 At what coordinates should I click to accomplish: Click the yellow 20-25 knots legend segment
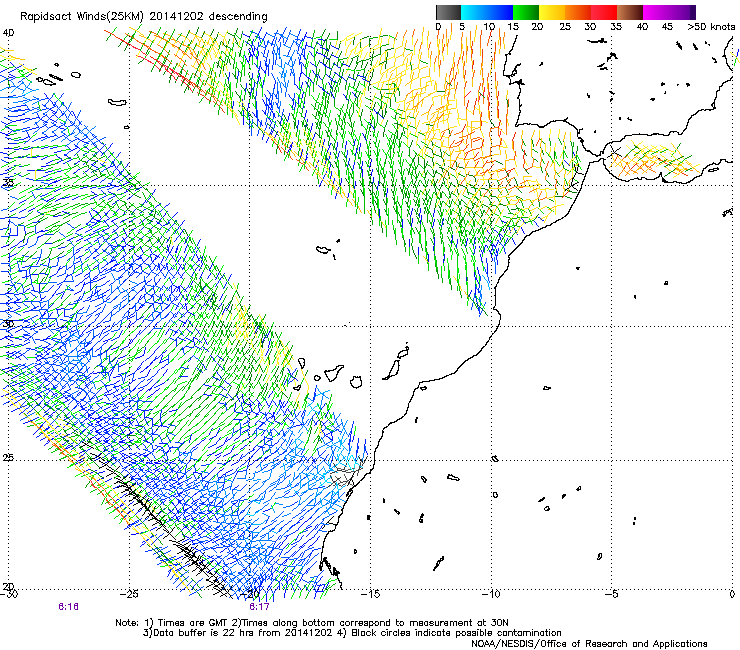click(x=552, y=12)
